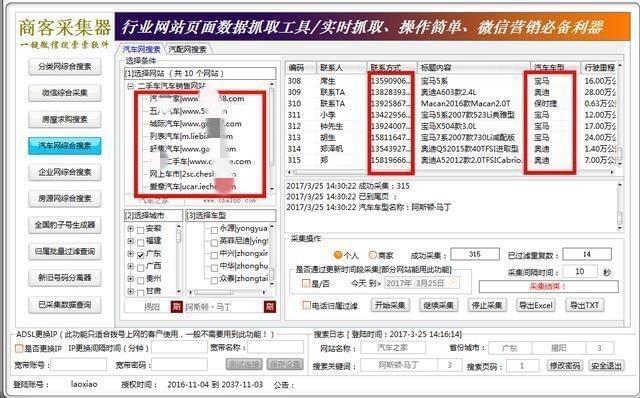640x398 pixels.
Task: Click the 导出Excel button
Action: coord(536,305)
